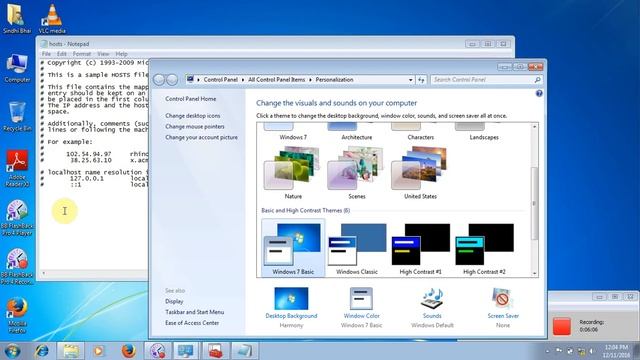The image size is (640, 360).
Task: Show hidden system tray icons
Action: click(547, 351)
